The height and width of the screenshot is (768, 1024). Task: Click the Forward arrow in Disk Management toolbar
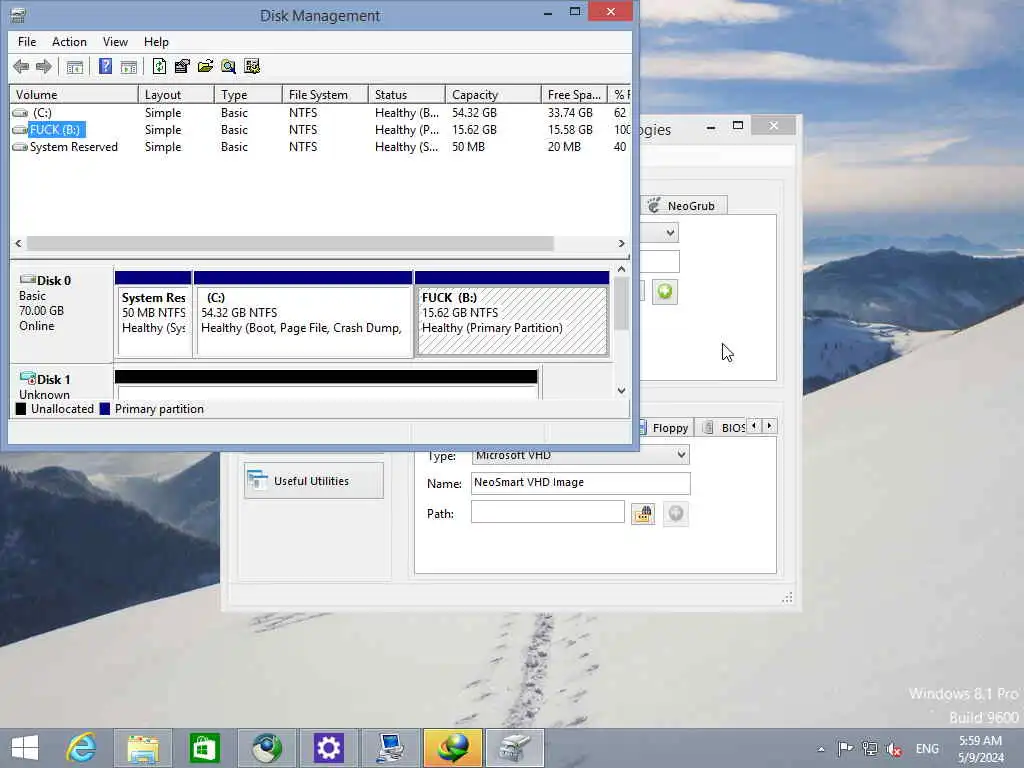coord(44,66)
